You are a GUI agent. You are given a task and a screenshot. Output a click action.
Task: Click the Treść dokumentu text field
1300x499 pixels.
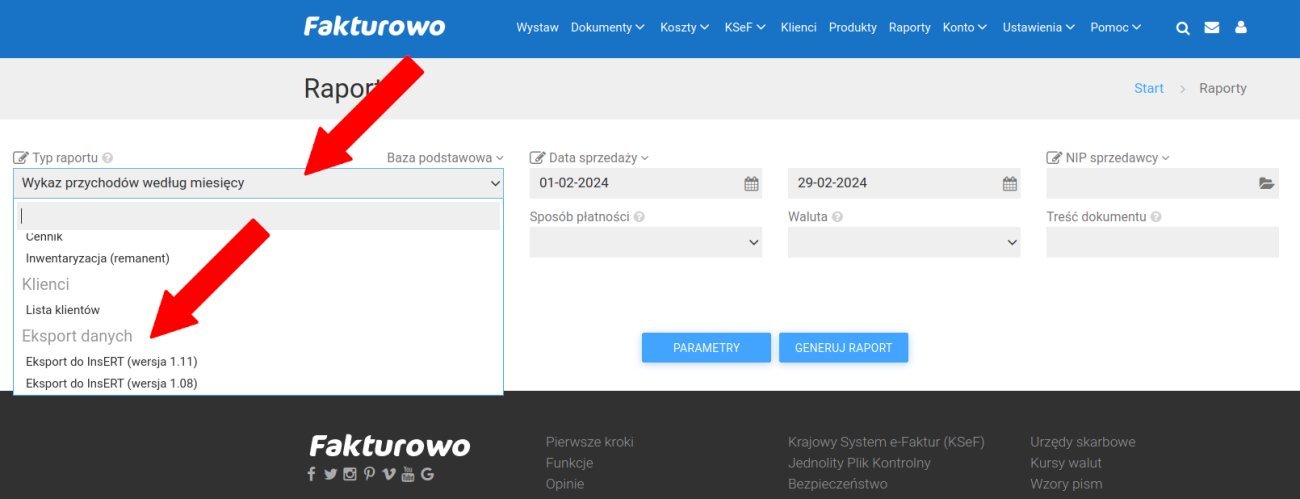point(1162,242)
